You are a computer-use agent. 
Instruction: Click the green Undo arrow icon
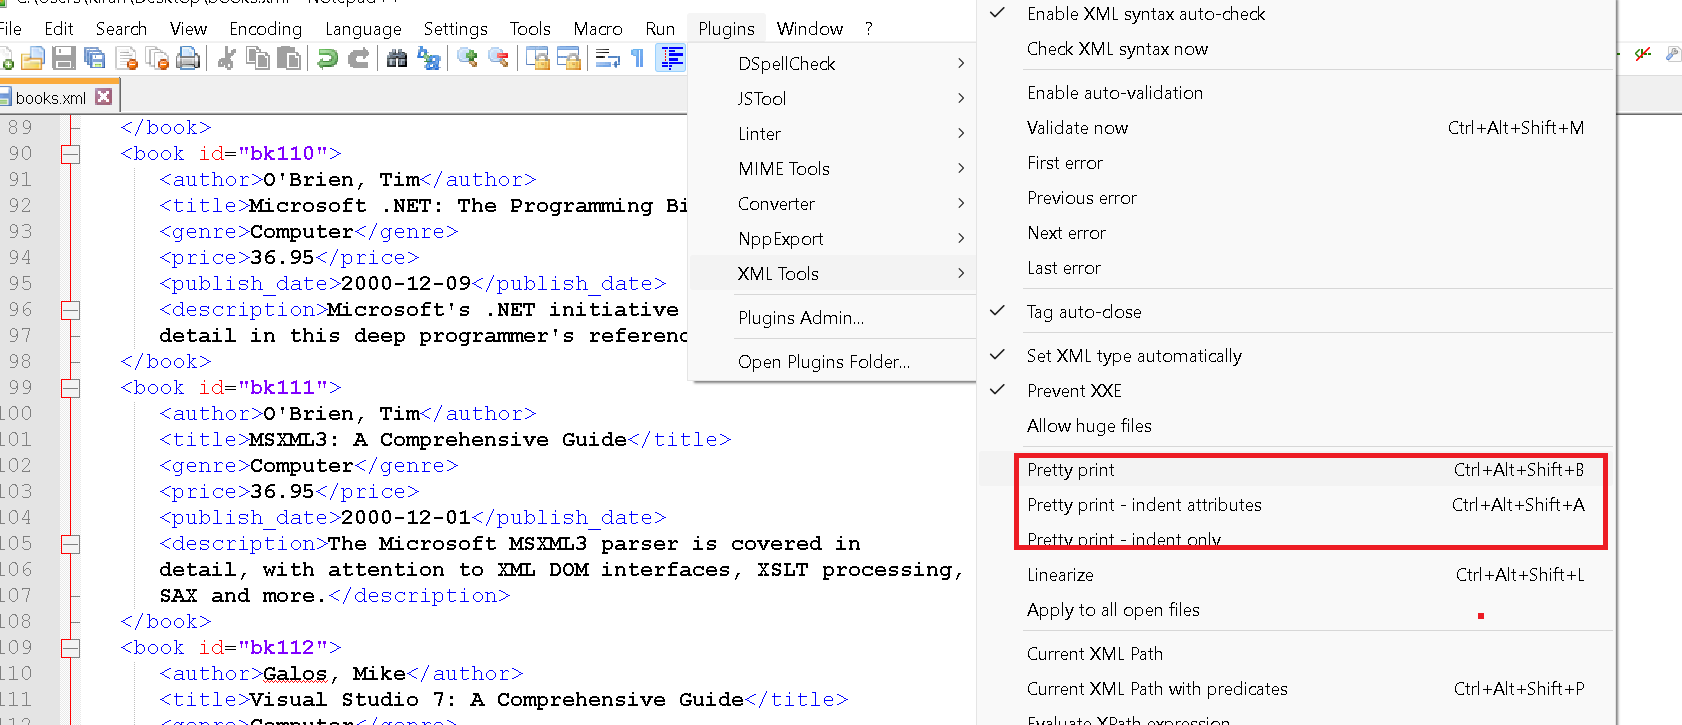pos(327,59)
